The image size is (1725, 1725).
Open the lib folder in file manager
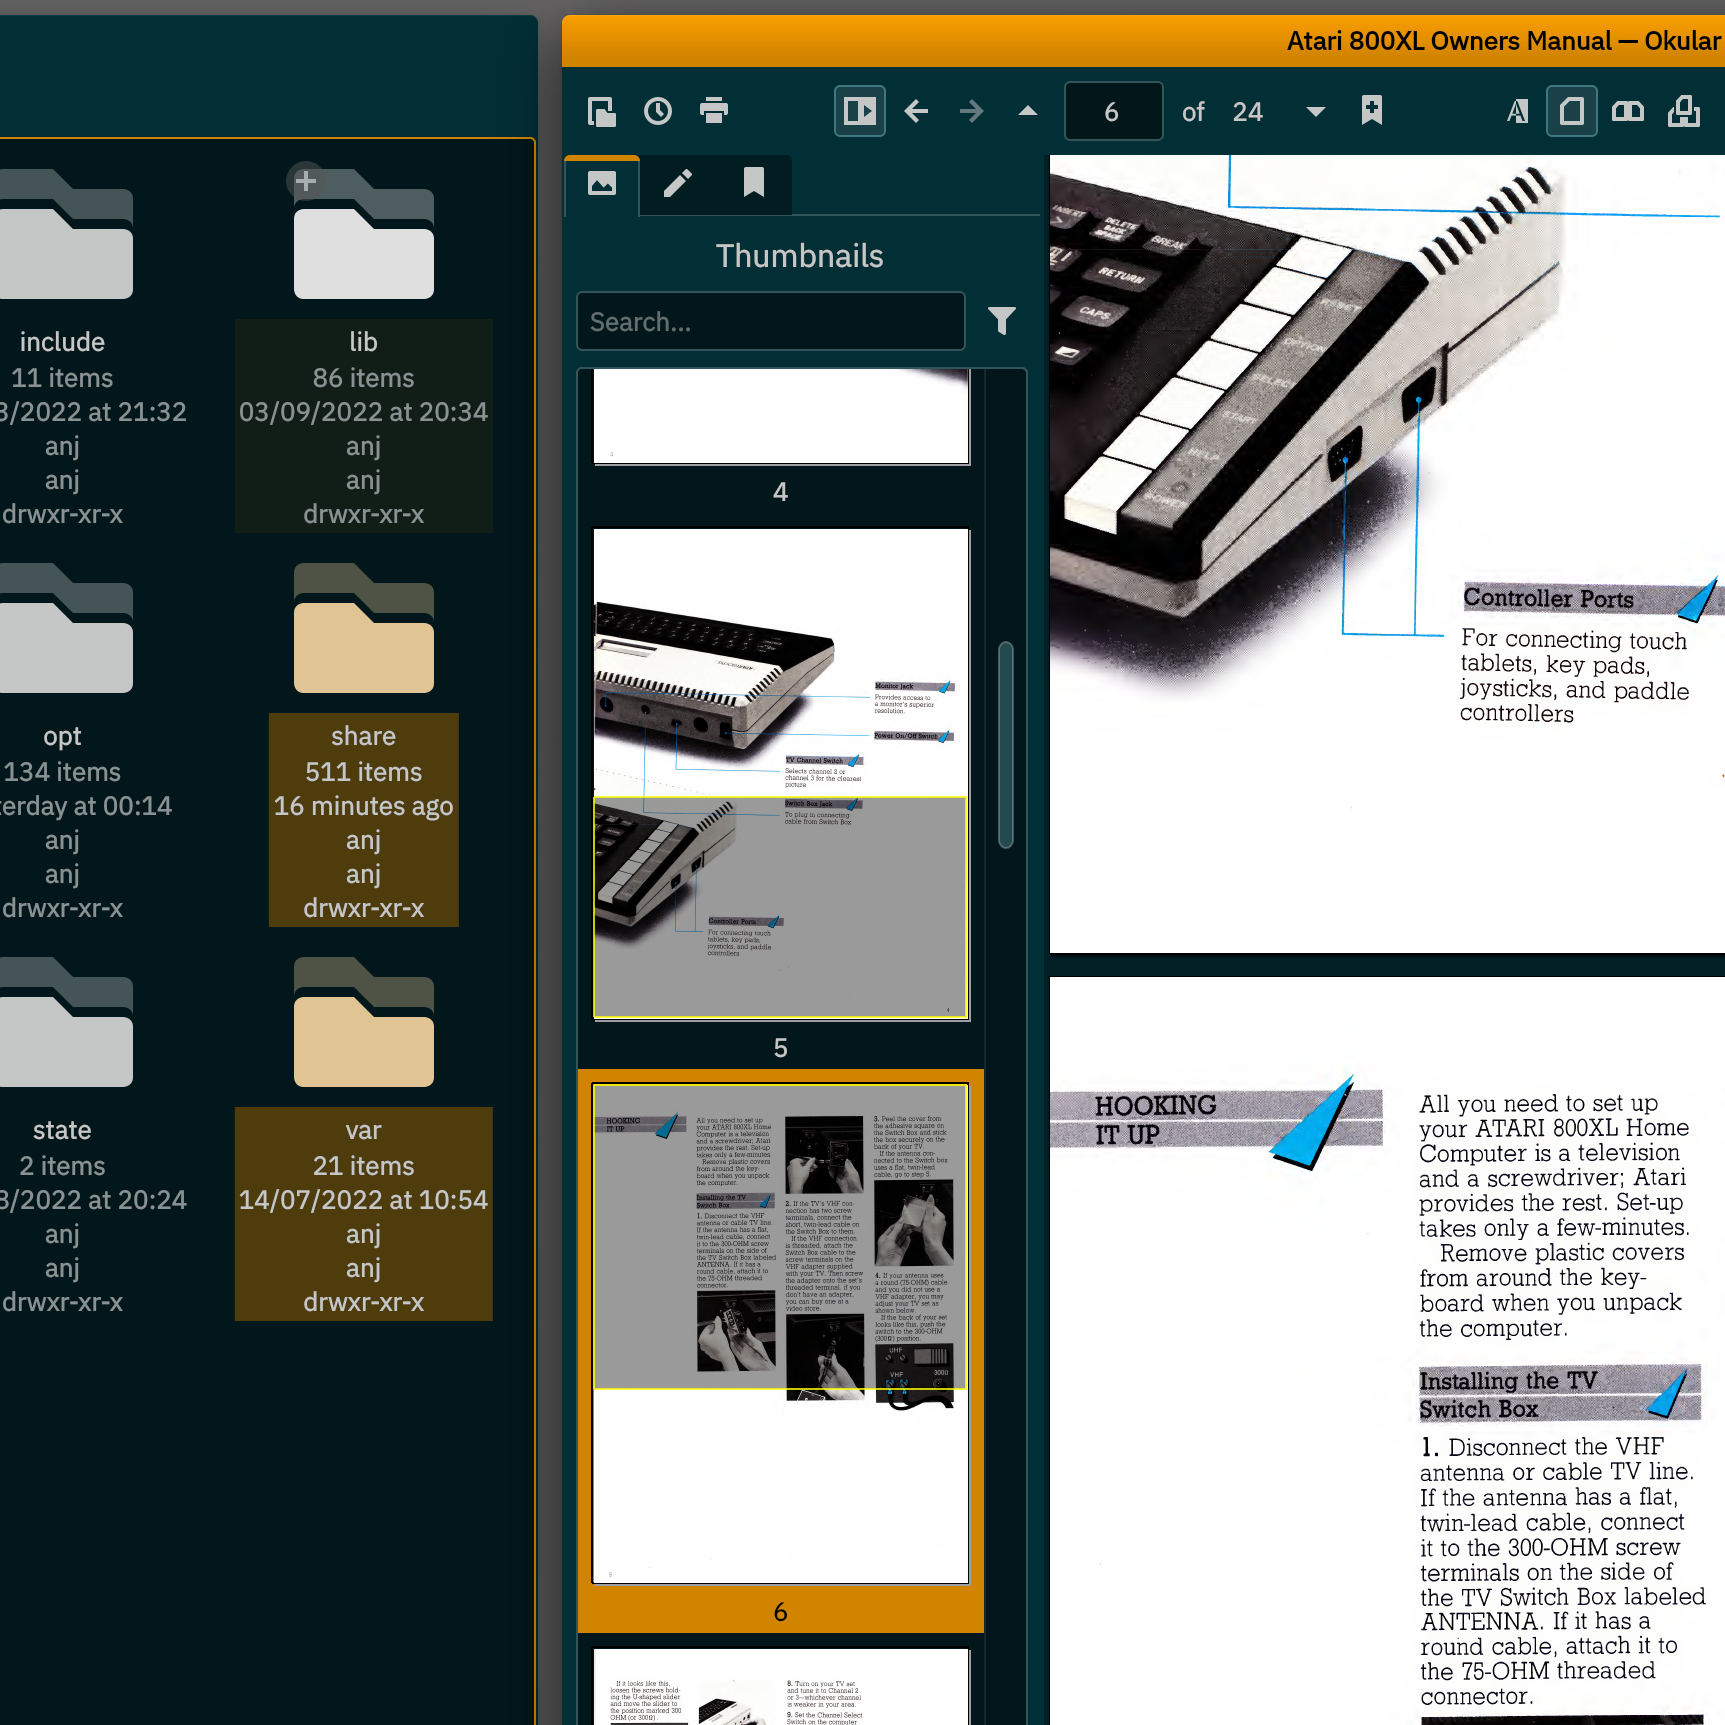point(364,235)
